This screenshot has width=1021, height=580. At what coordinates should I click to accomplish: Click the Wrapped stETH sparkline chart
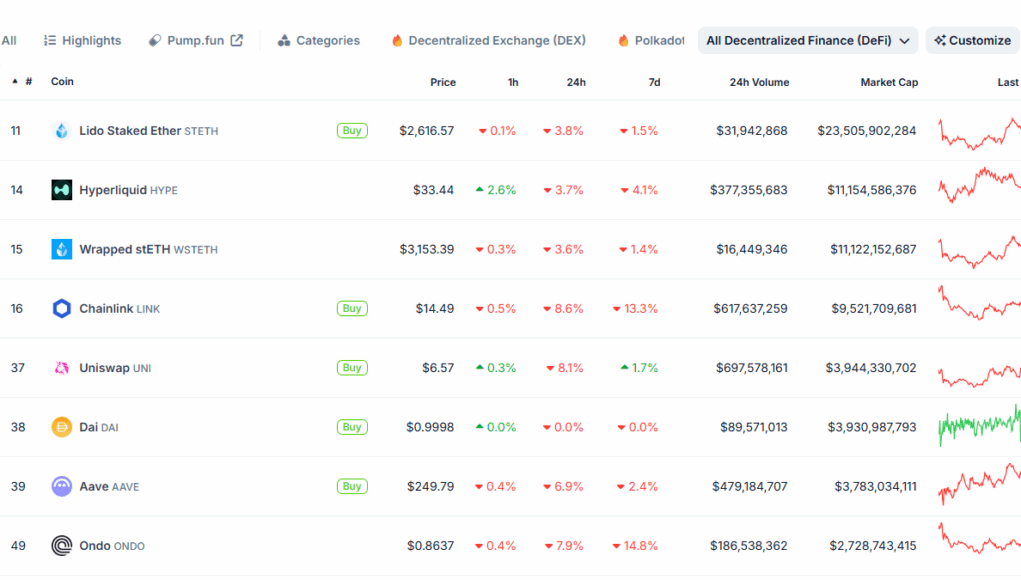(x=979, y=252)
